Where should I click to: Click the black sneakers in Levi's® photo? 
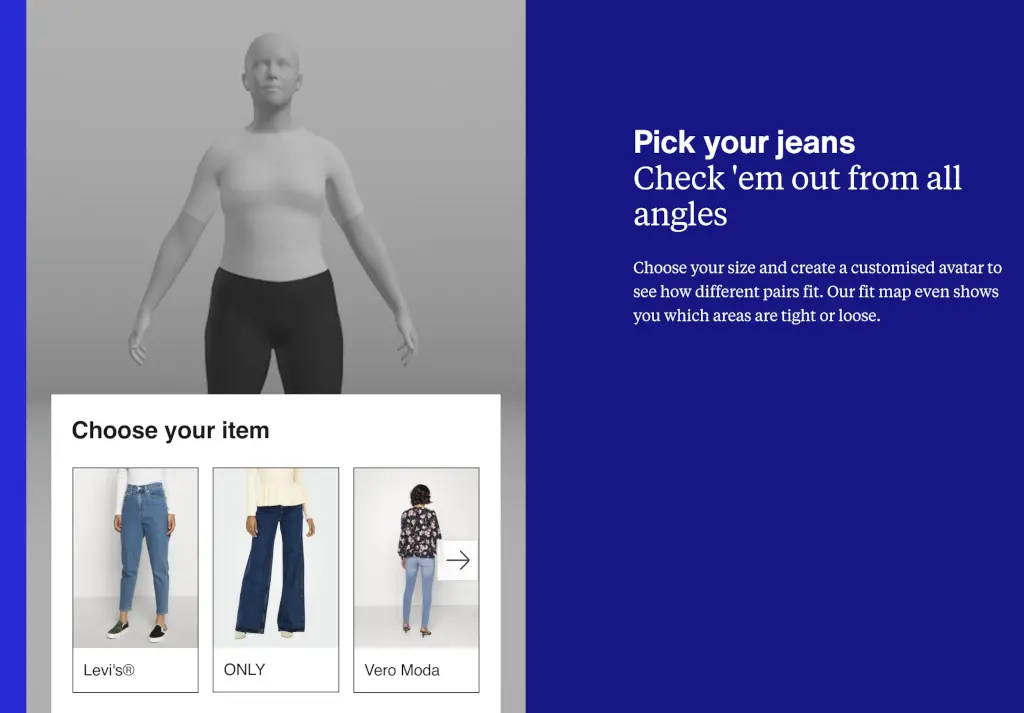tap(137, 631)
